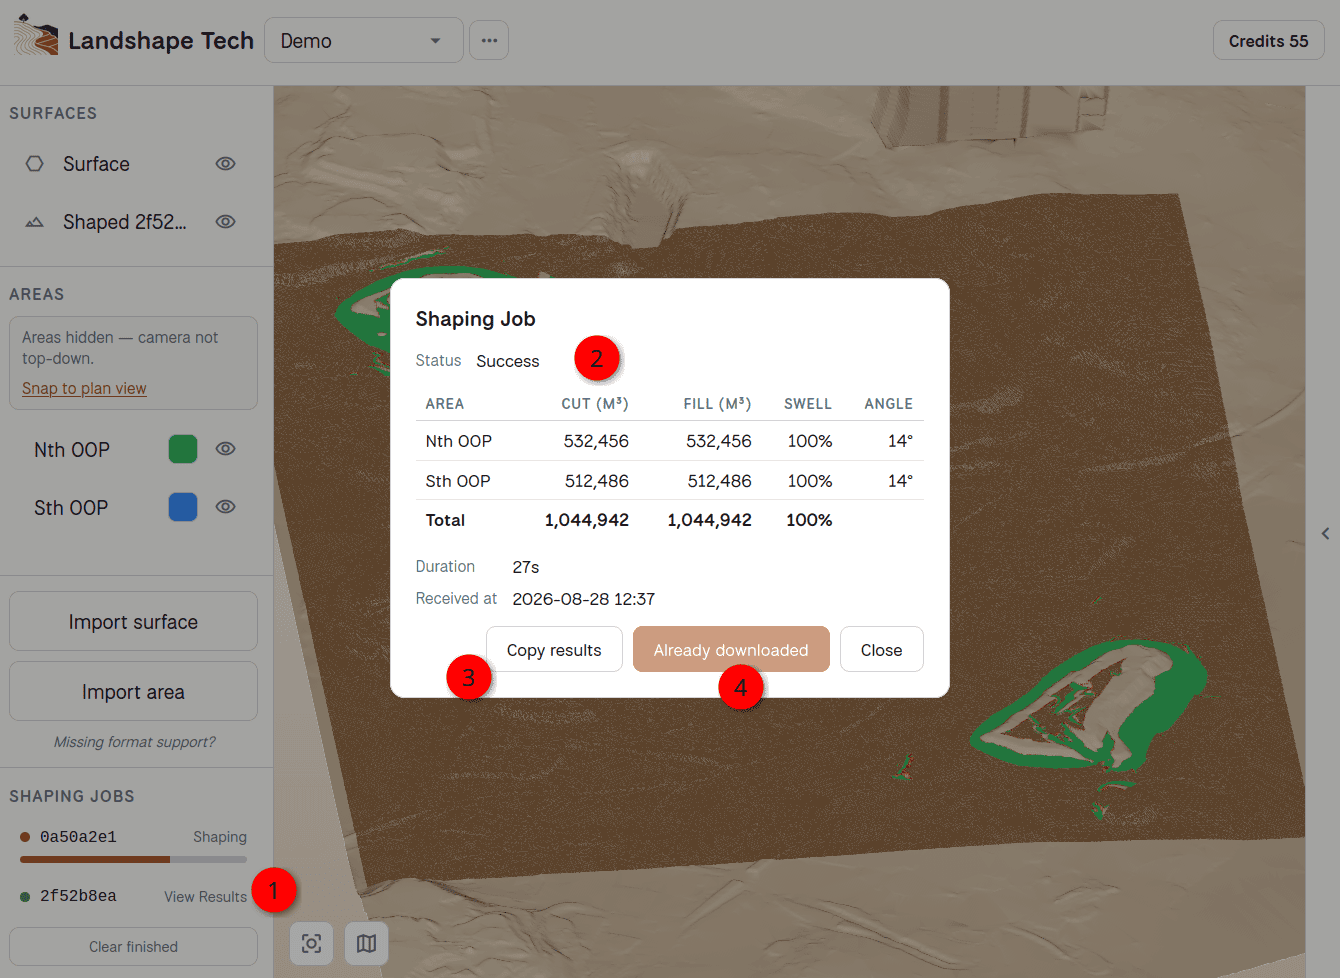Toggle visibility of the Surface layer
This screenshot has width=1340, height=978.
(x=226, y=163)
